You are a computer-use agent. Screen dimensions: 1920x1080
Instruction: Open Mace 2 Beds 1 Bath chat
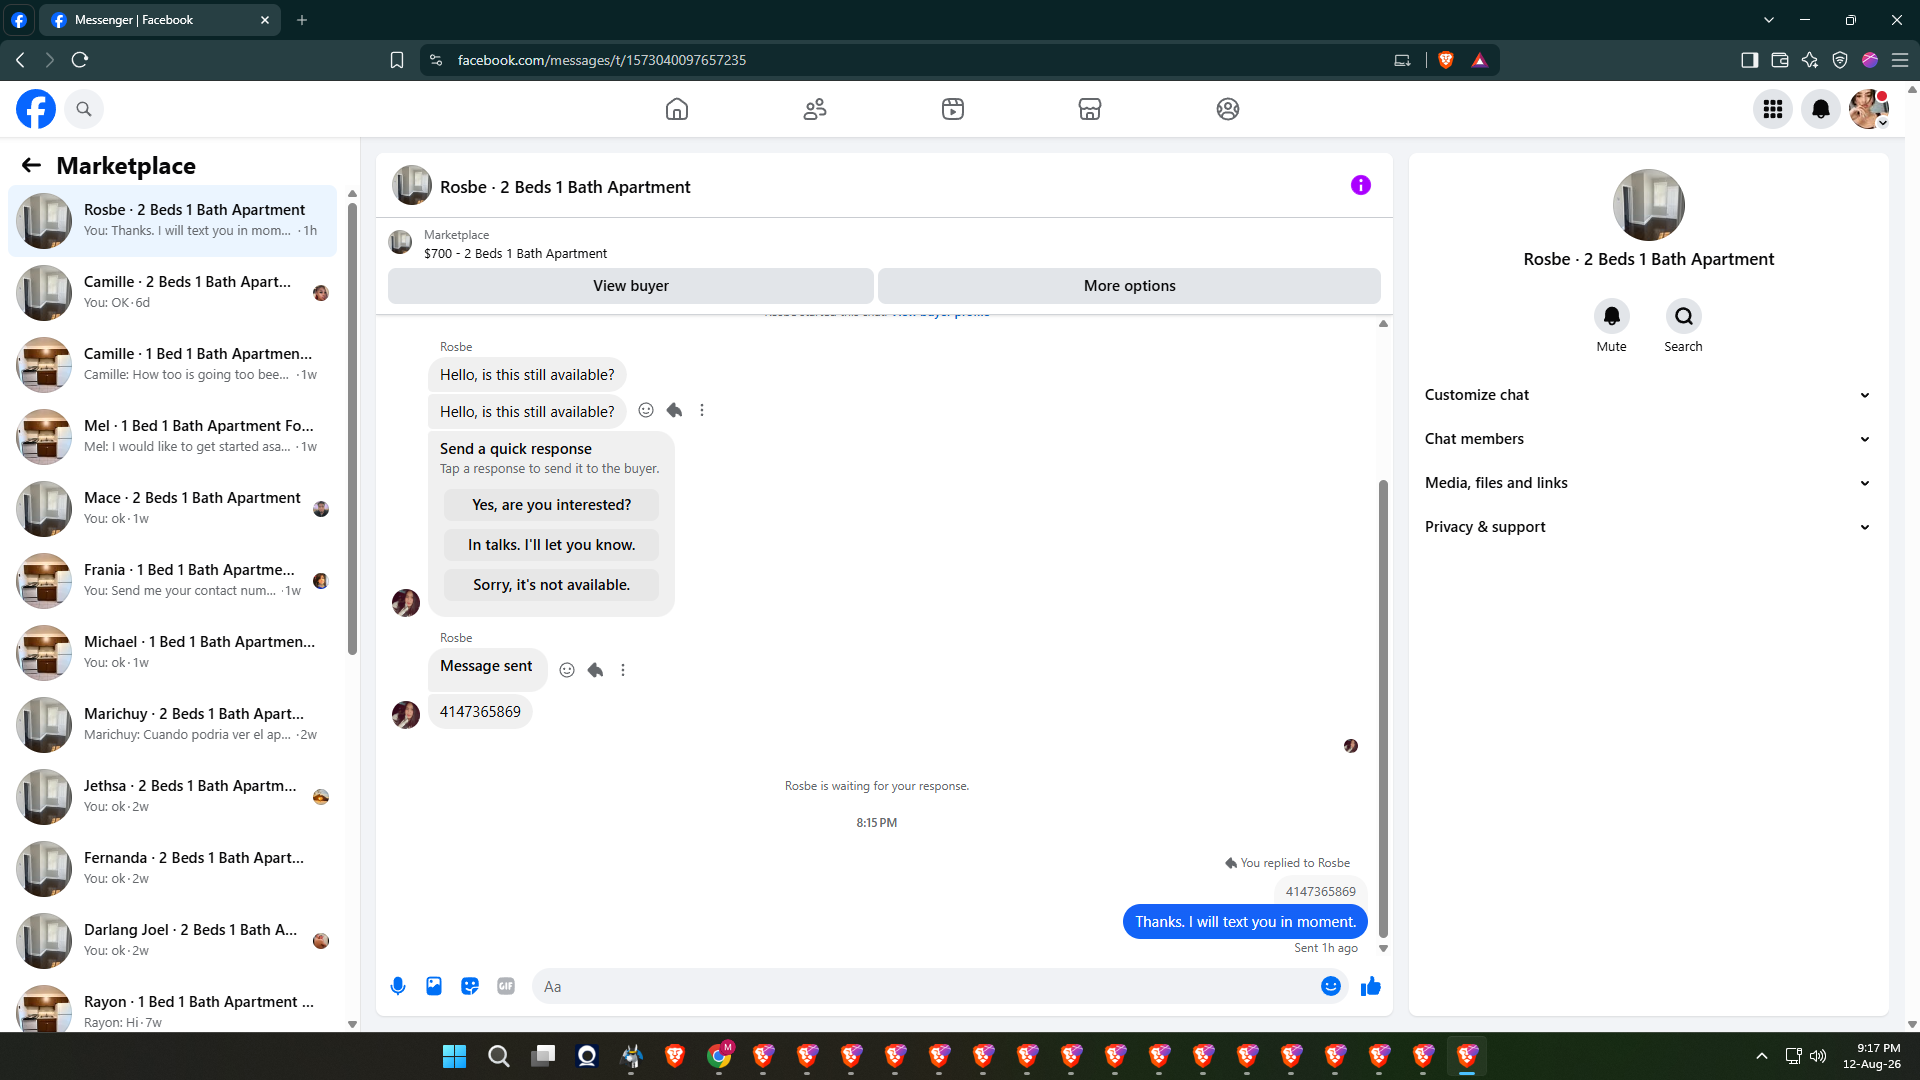point(173,508)
